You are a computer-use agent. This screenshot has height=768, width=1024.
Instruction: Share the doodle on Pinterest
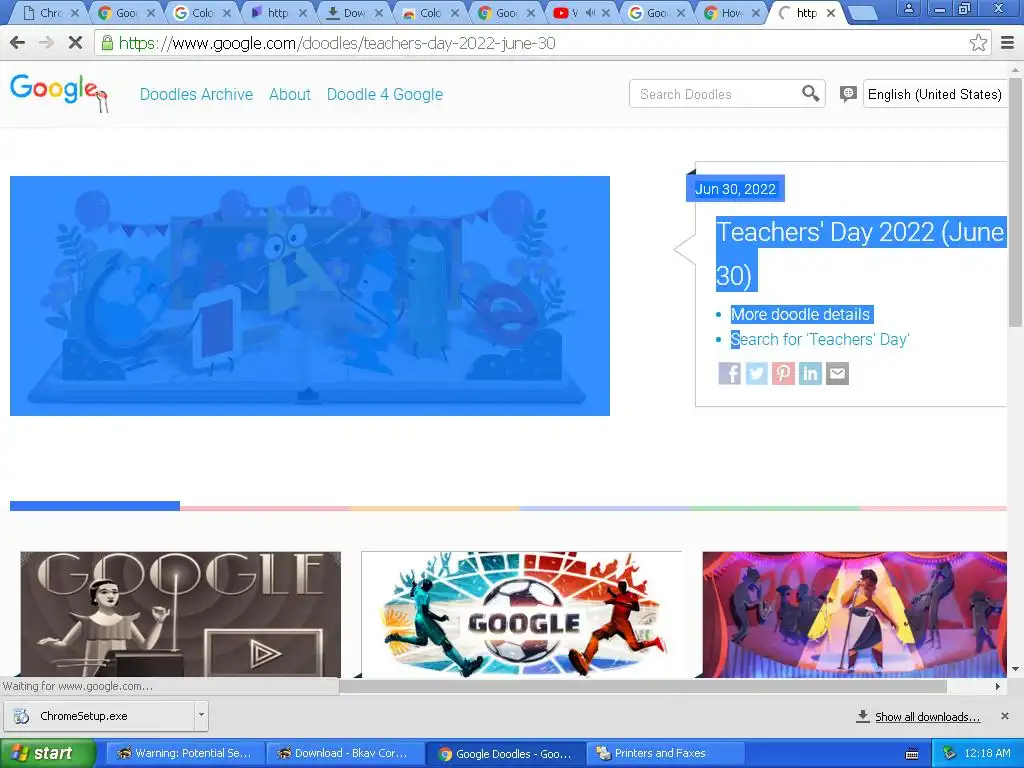pos(783,374)
